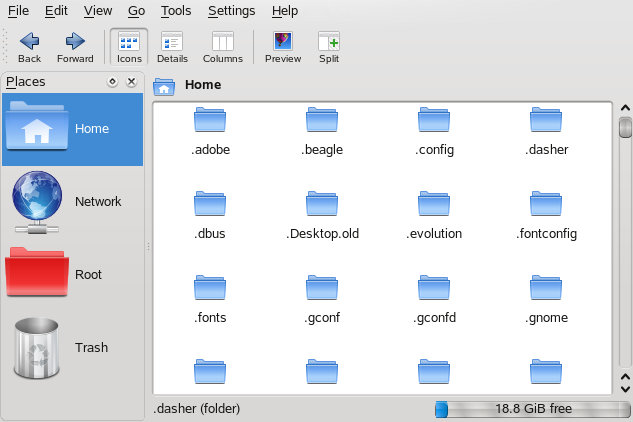Close the Places panel
633x422 pixels.
point(131,82)
